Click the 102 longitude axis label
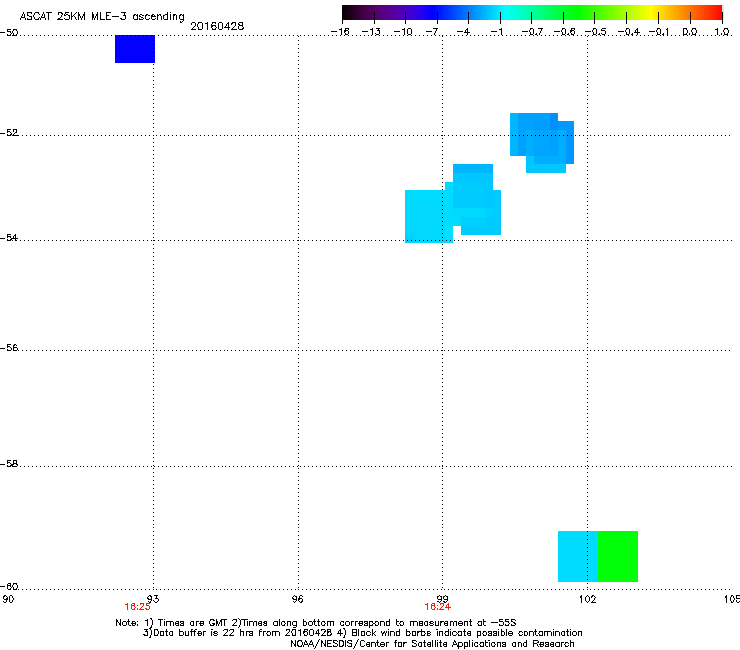This screenshot has height=650, width=740. (x=587, y=599)
